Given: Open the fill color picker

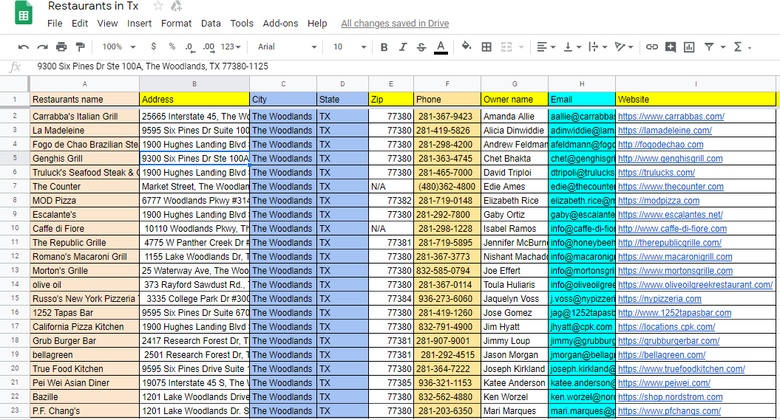Looking at the screenshot, I should pos(465,47).
